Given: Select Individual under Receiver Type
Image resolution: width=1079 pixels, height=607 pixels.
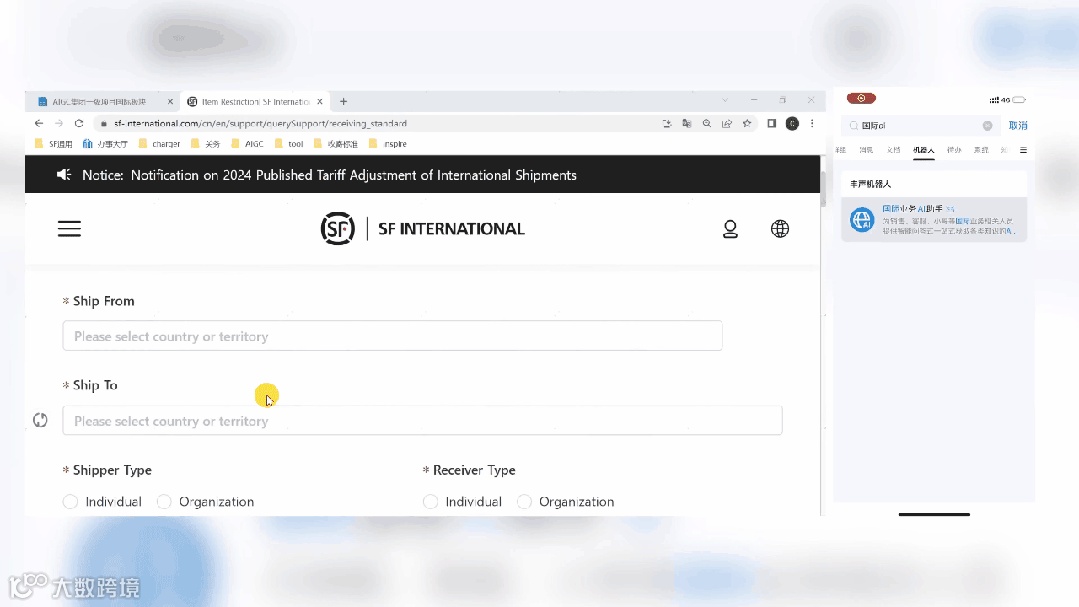Looking at the screenshot, I should tap(430, 502).
